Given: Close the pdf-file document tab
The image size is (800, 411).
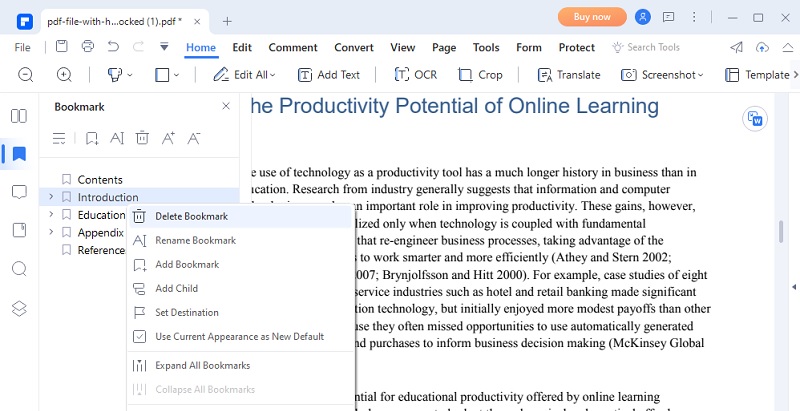Looking at the screenshot, I should coord(197,21).
